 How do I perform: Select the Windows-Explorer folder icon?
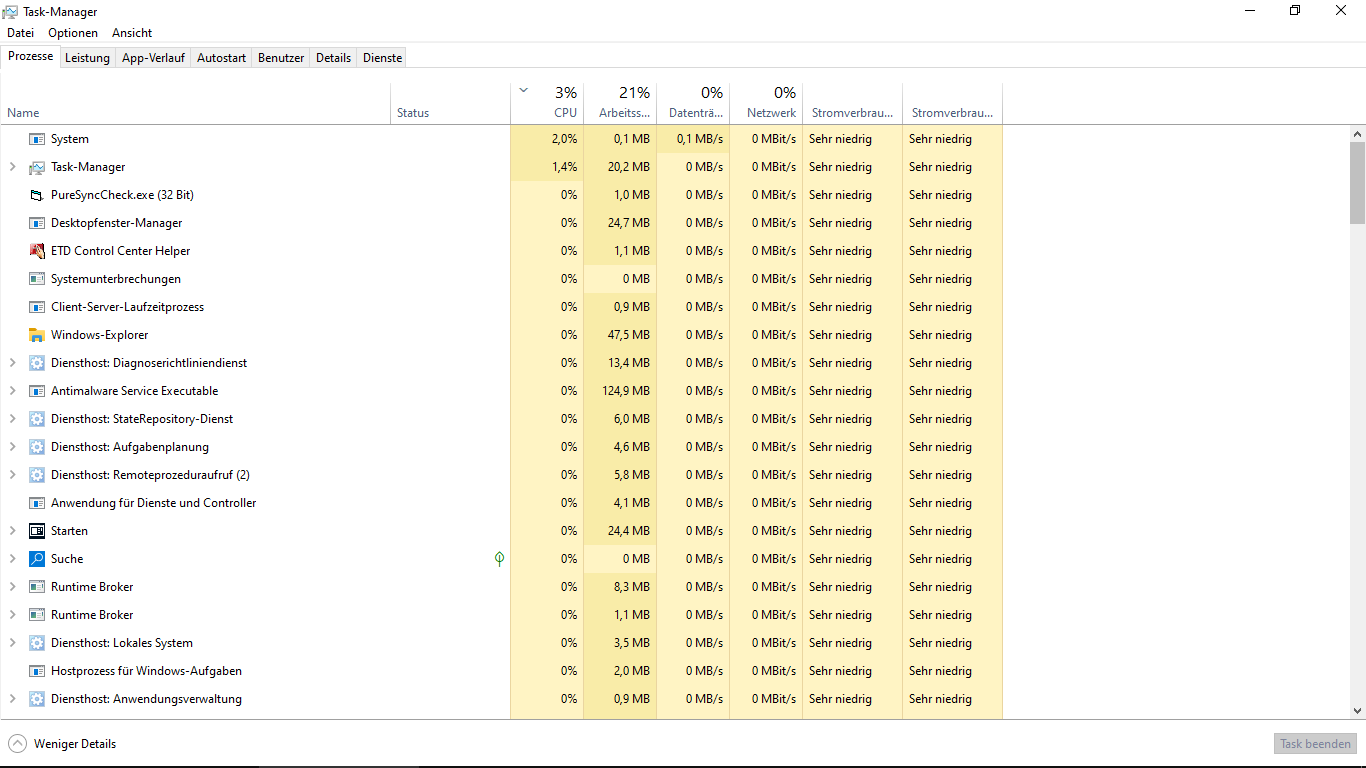[x=37, y=335]
